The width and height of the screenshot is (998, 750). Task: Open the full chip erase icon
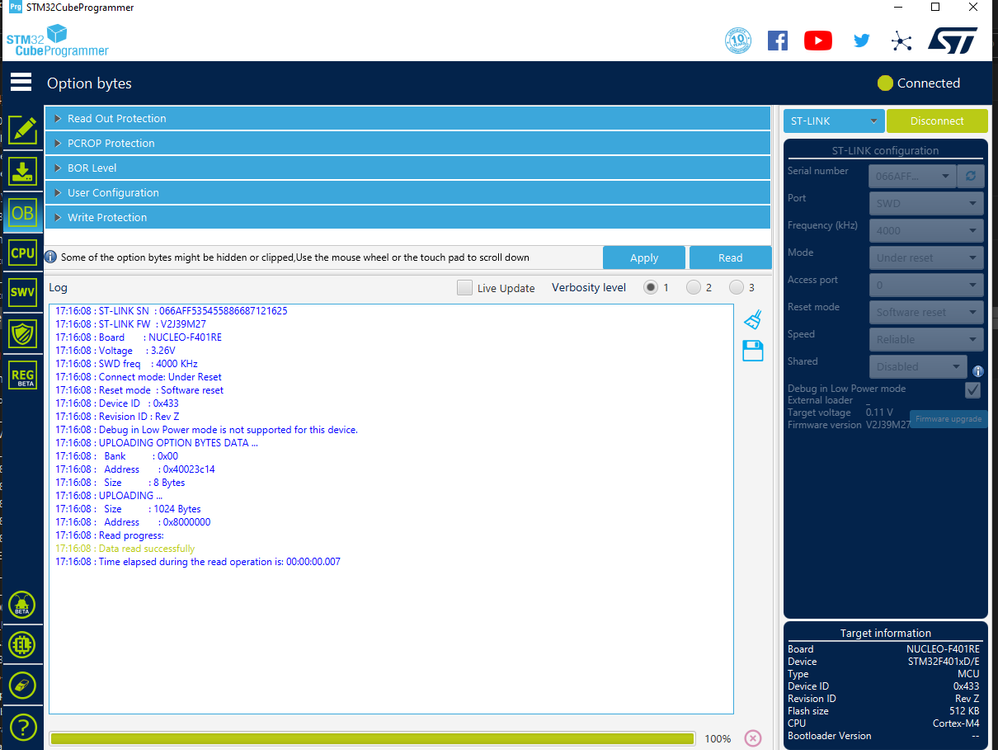[x=22, y=686]
